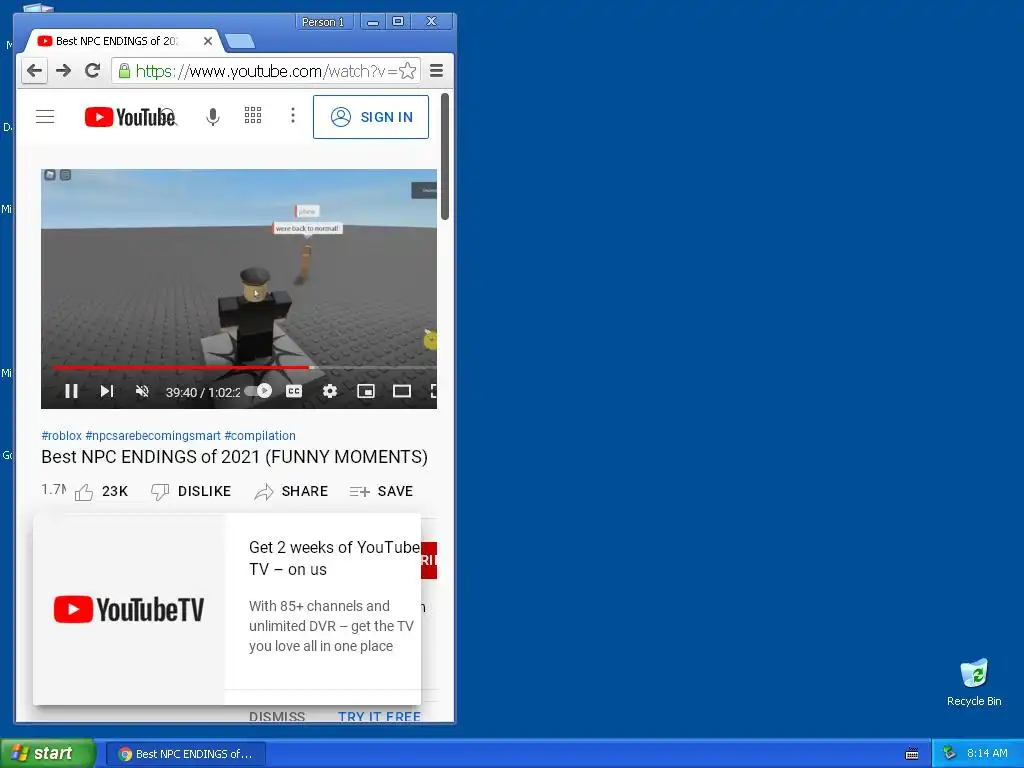Bookmark this page with the star icon

click(x=408, y=71)
